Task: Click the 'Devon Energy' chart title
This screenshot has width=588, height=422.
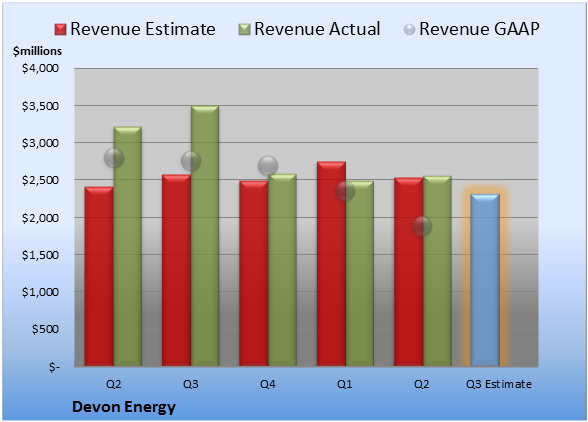Action: [124, 407]
